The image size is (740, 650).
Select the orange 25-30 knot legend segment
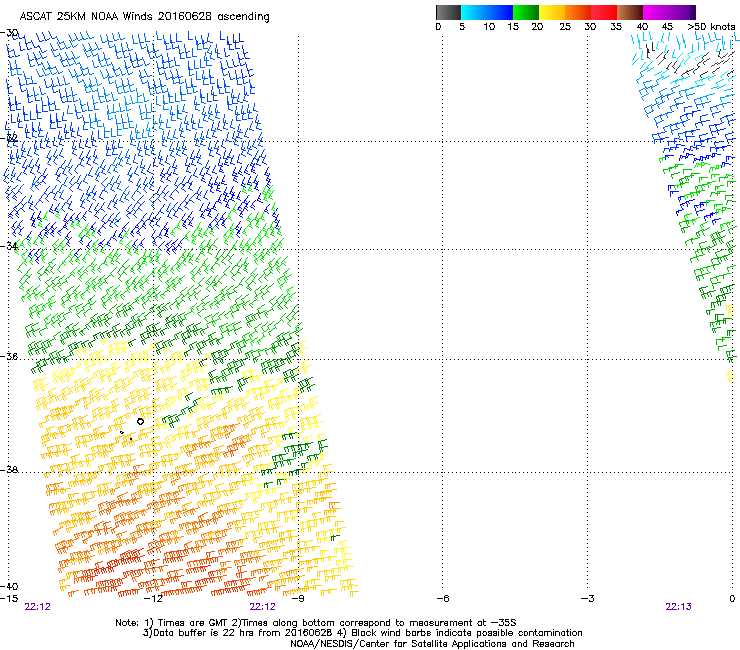pos(578,12)
